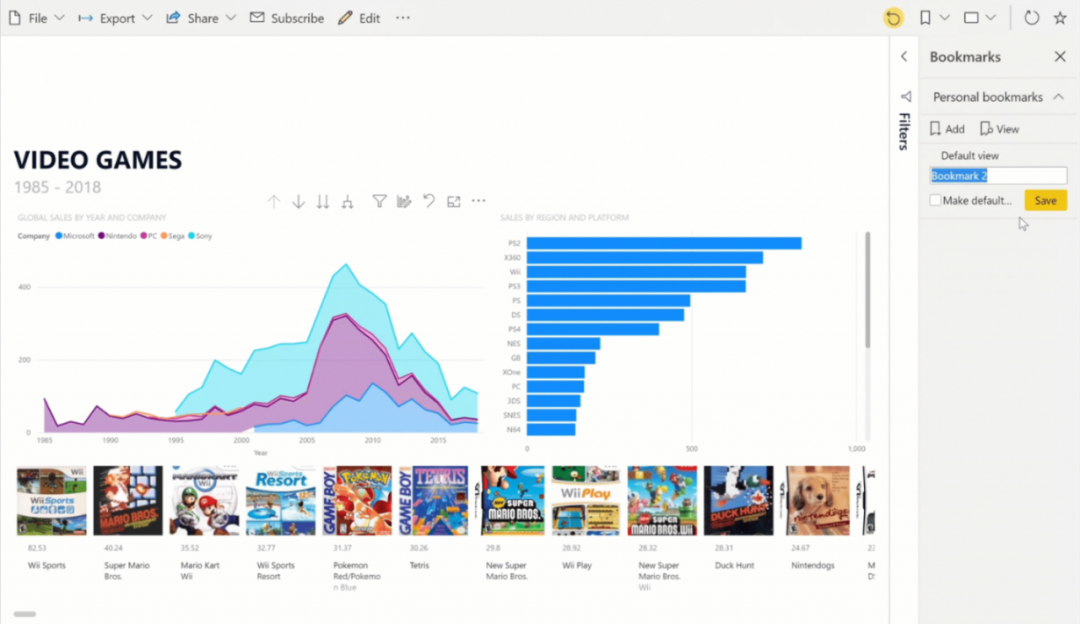1080x624 pixels.
Task: Select Nintendo in the chart legend
Action: [x=118, y=236]
